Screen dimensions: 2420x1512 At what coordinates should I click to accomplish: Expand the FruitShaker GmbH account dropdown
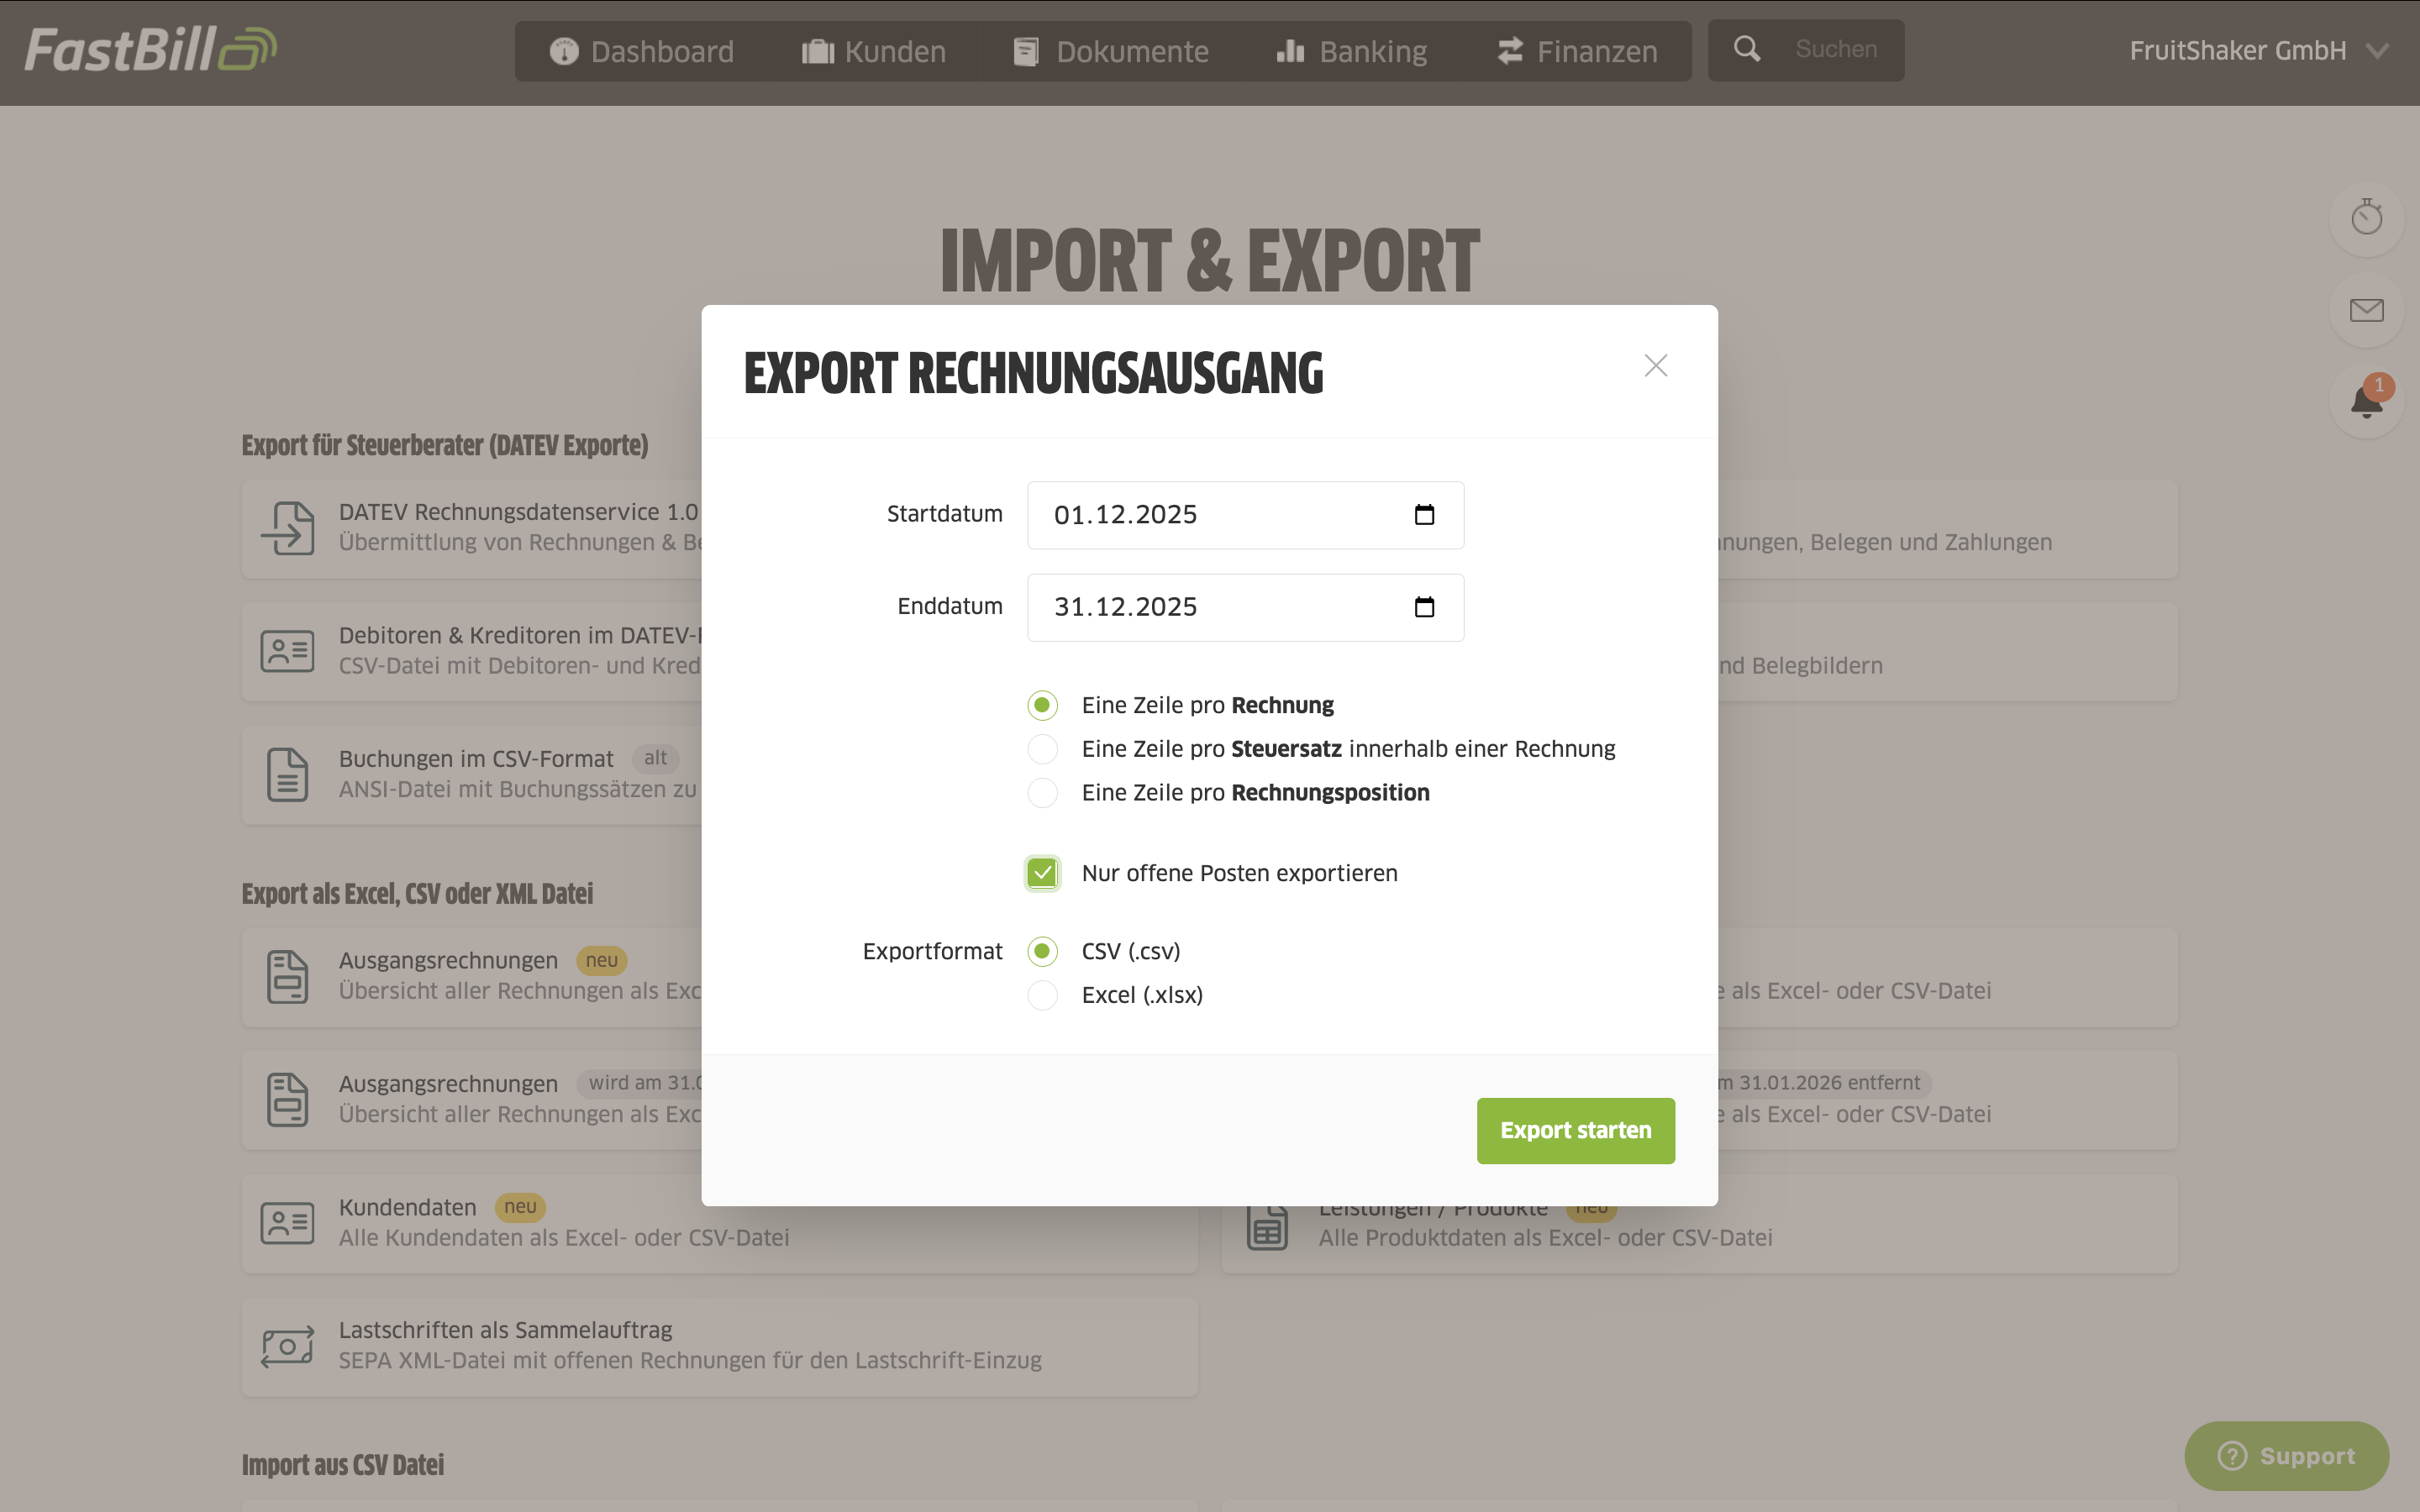[2259, 51]
